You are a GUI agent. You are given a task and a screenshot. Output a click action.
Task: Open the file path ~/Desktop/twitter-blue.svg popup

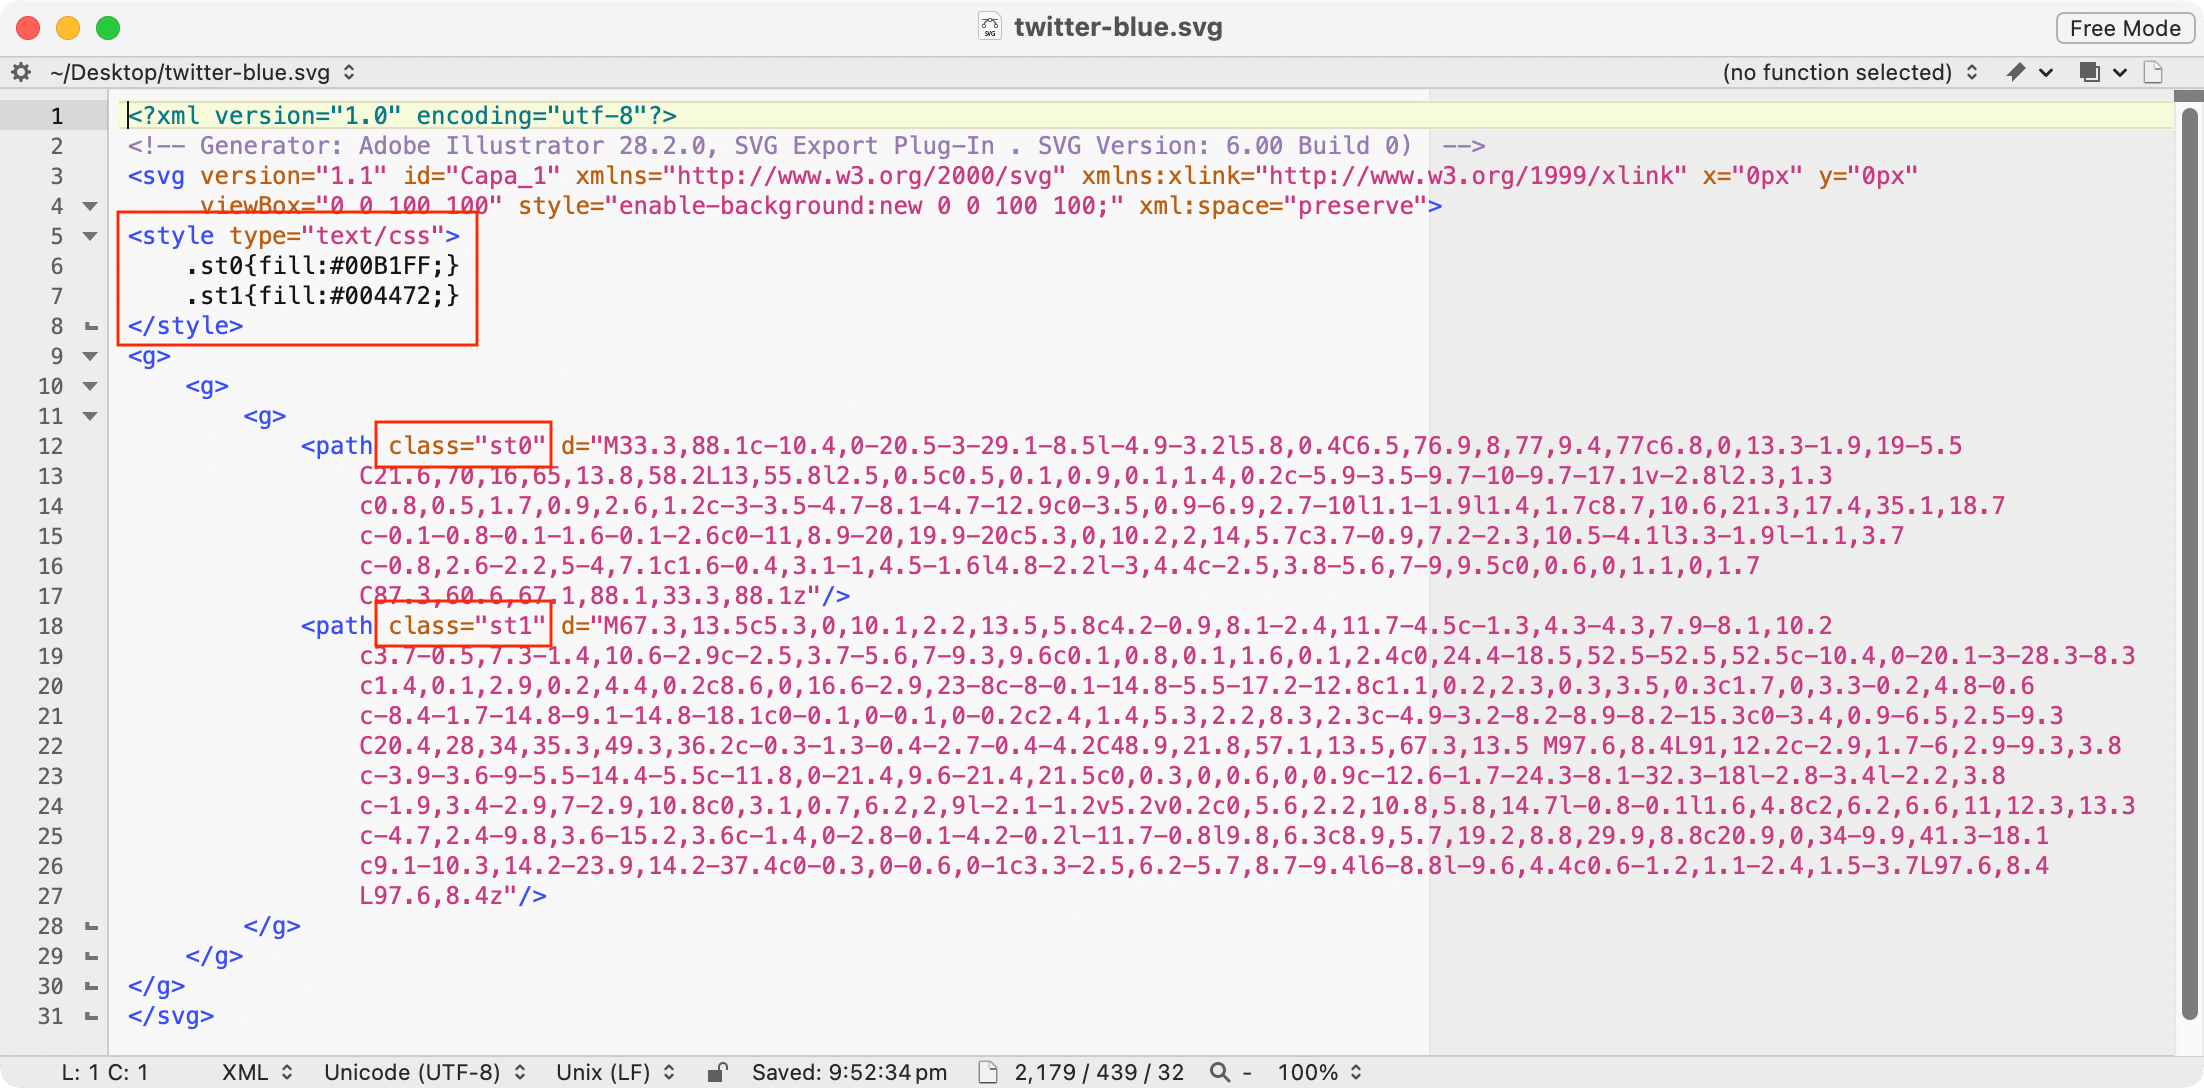[202, 72]
